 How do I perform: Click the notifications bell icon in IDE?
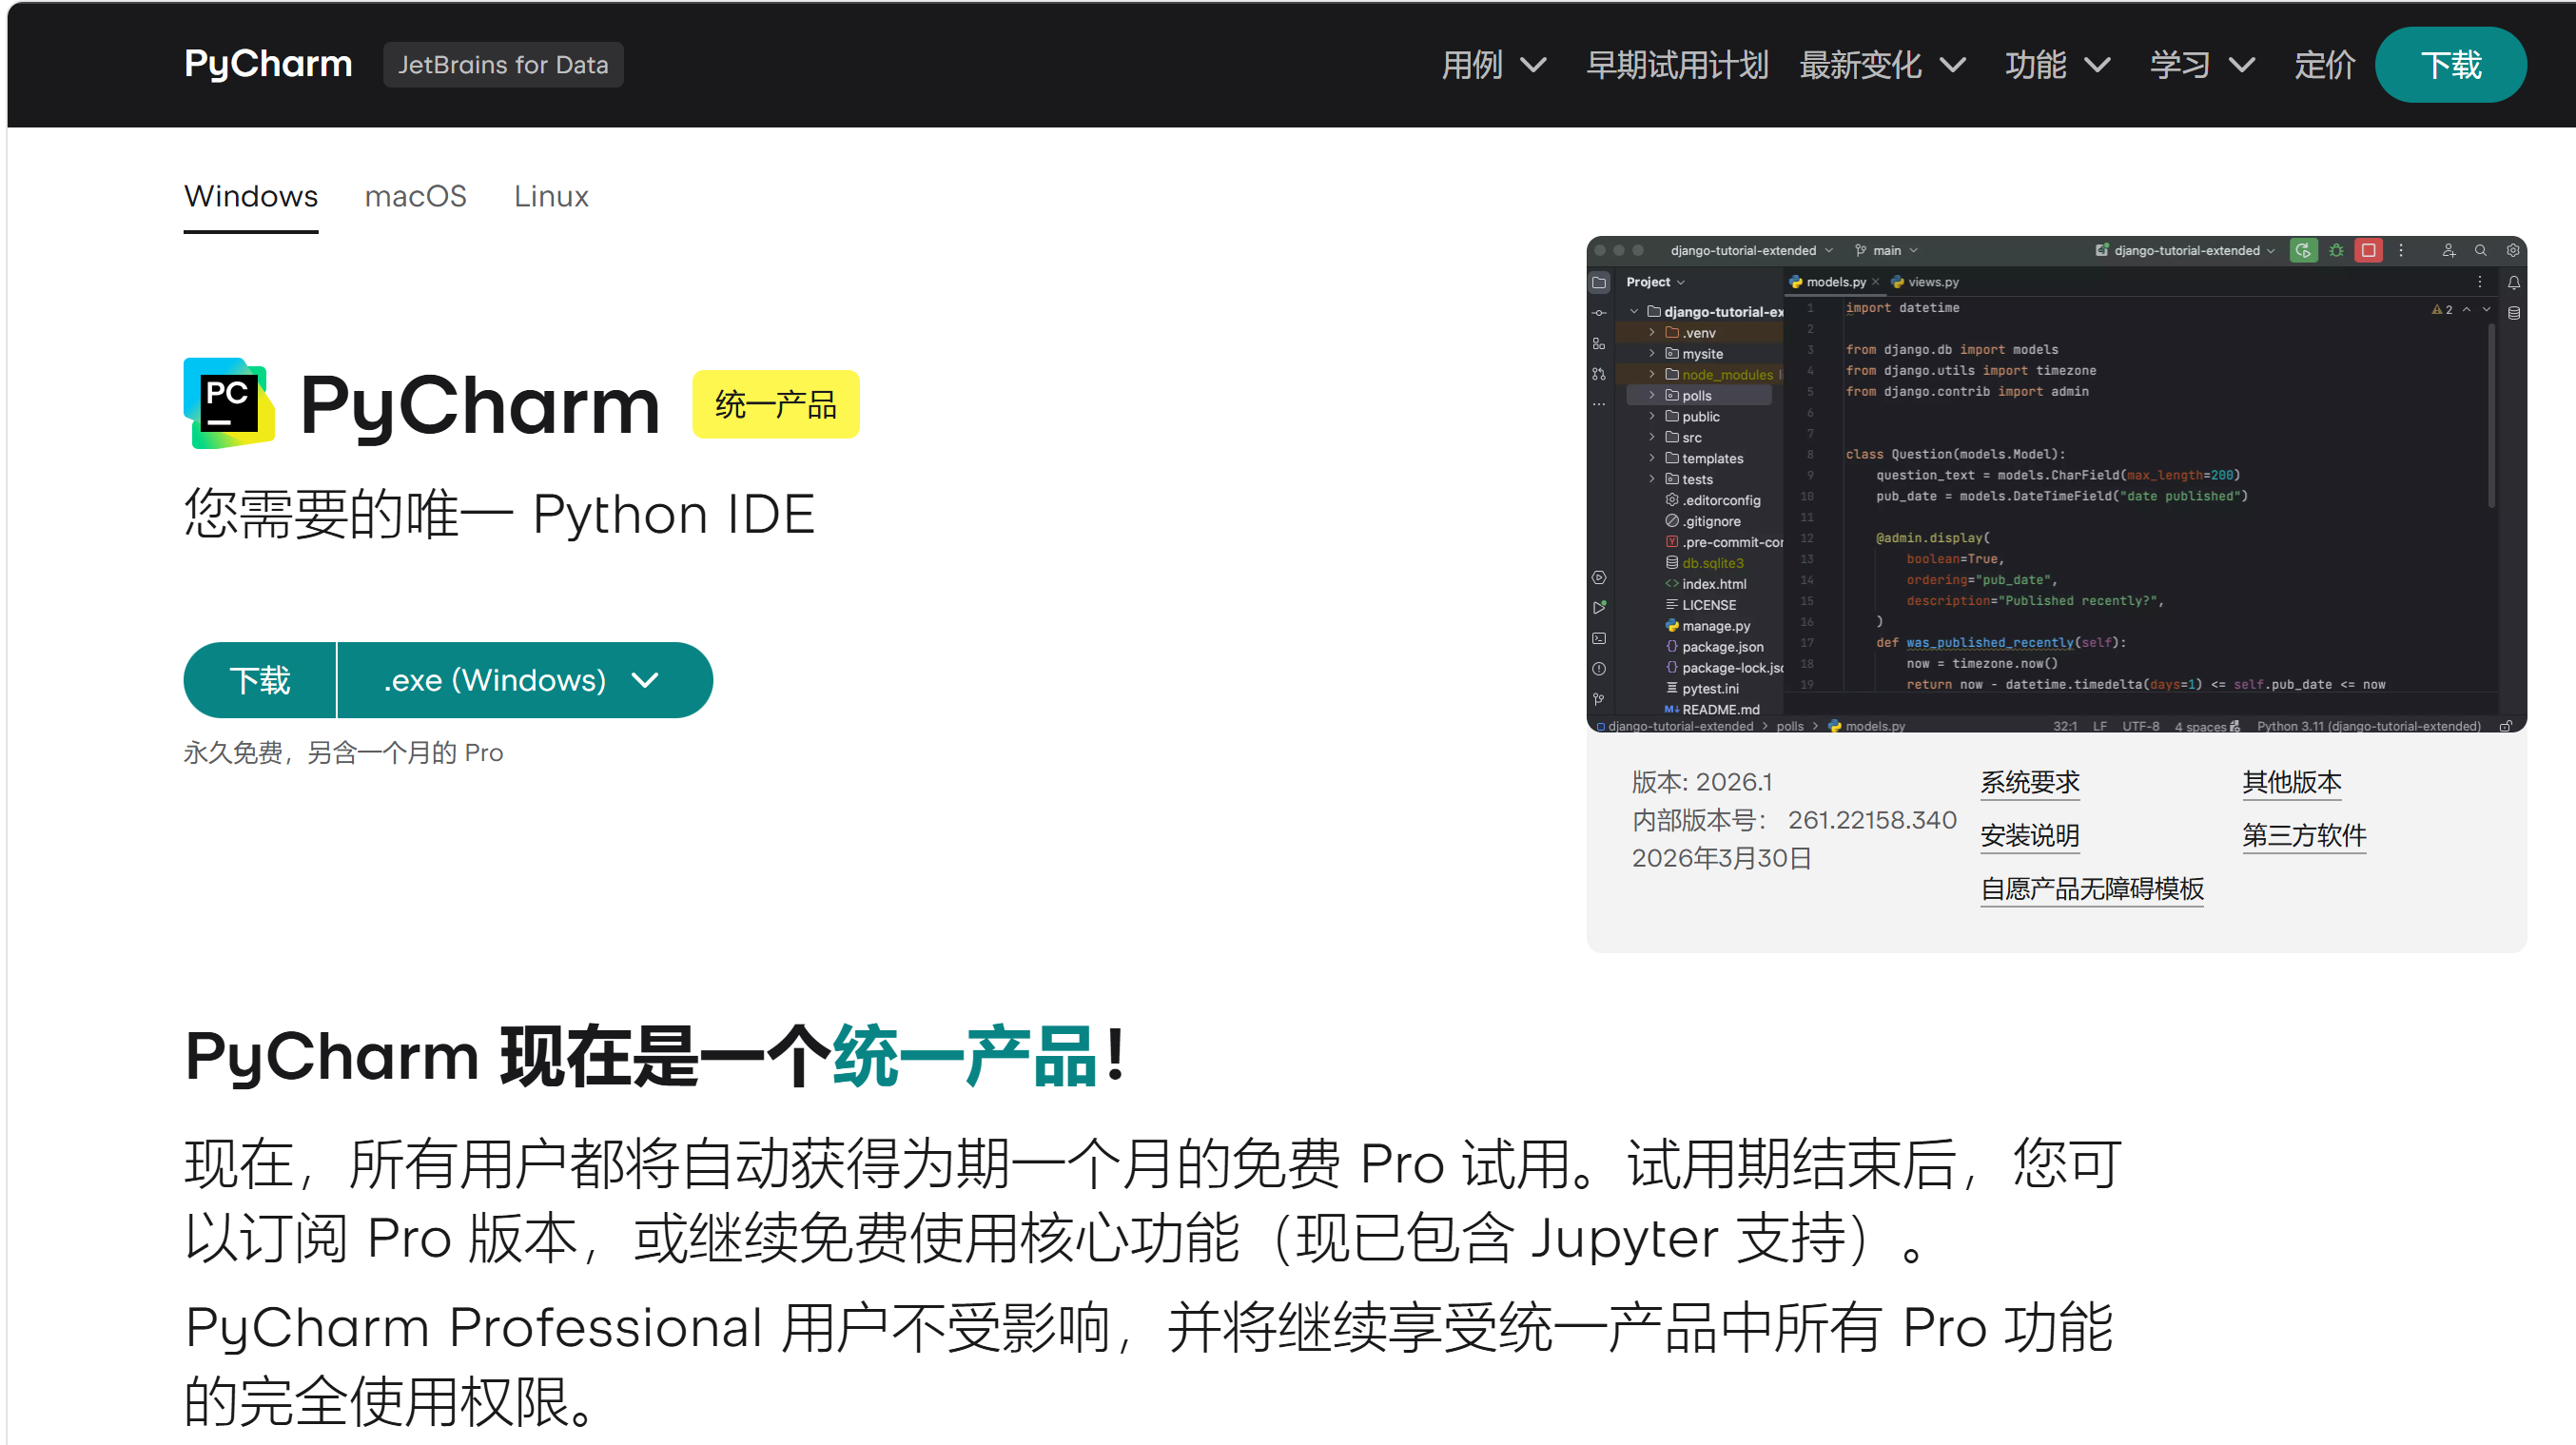[x=2513, y=283]
